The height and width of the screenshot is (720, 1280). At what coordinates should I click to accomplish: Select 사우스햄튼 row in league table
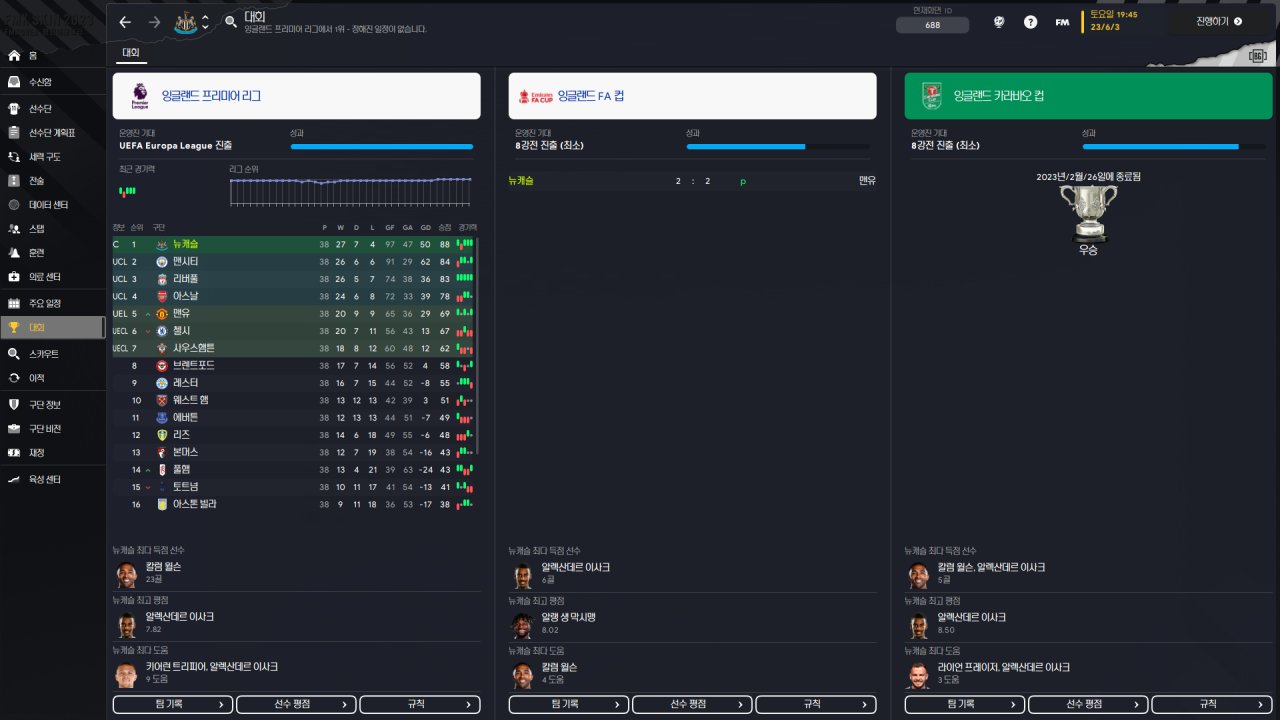[x=295, y=348]
